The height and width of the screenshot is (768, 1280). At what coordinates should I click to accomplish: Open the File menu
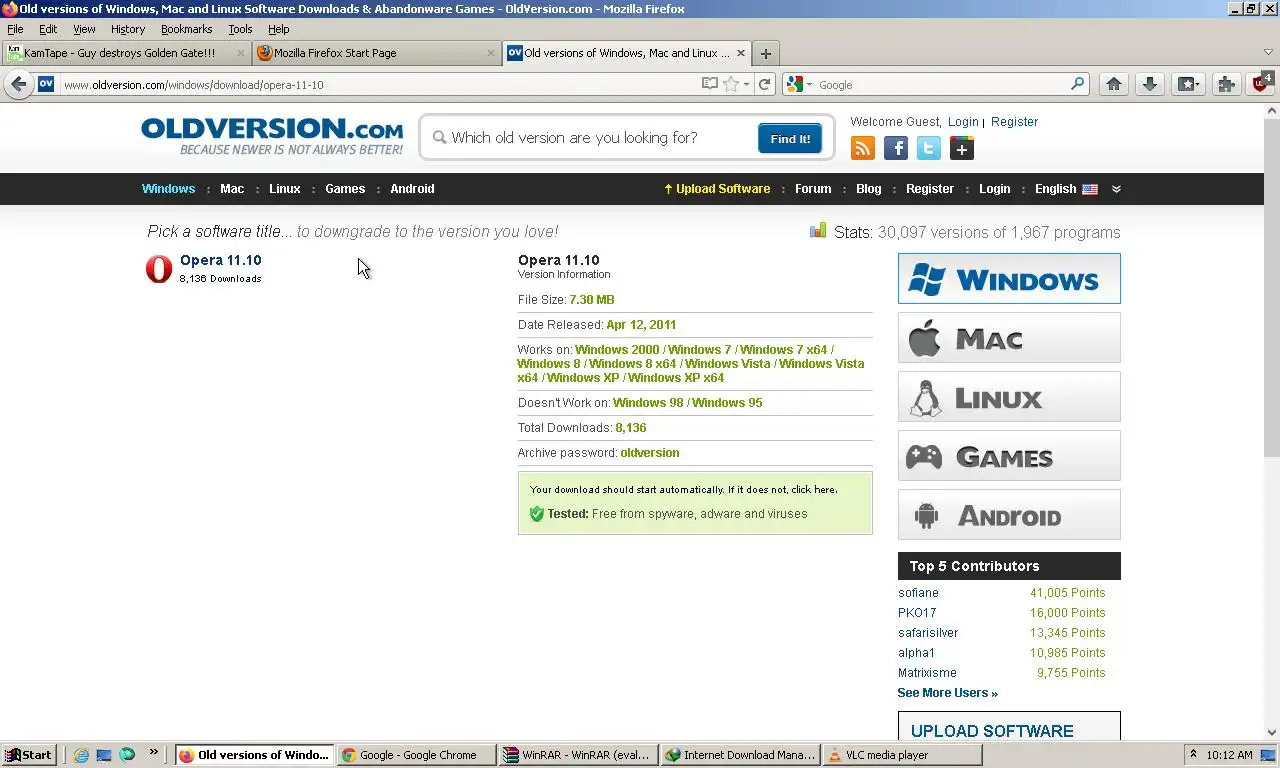(x=15, y=29)
